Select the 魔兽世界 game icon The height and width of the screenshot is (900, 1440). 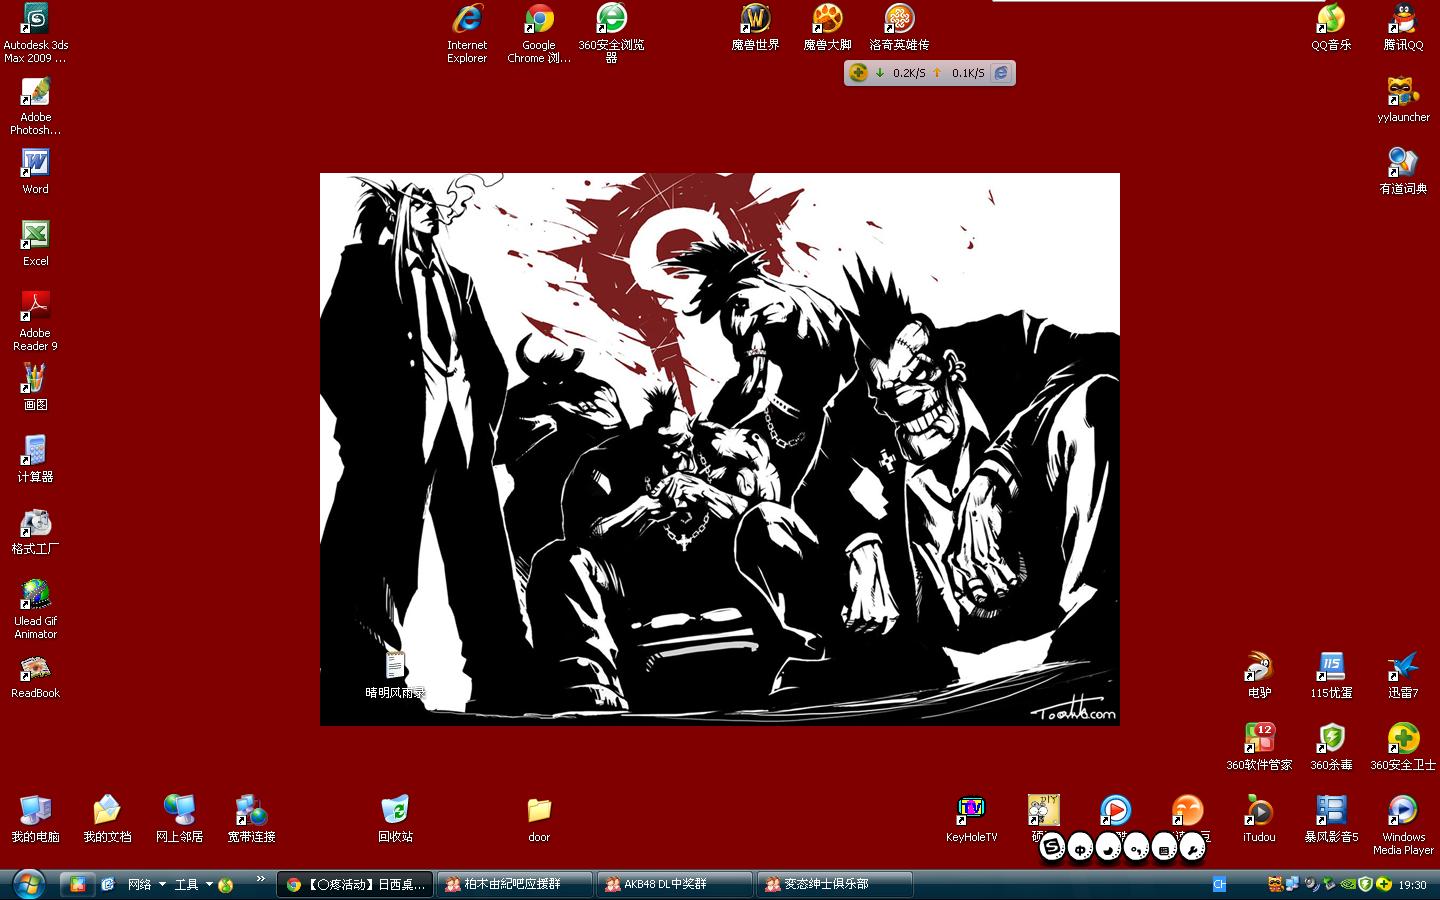tap(755, 27)
